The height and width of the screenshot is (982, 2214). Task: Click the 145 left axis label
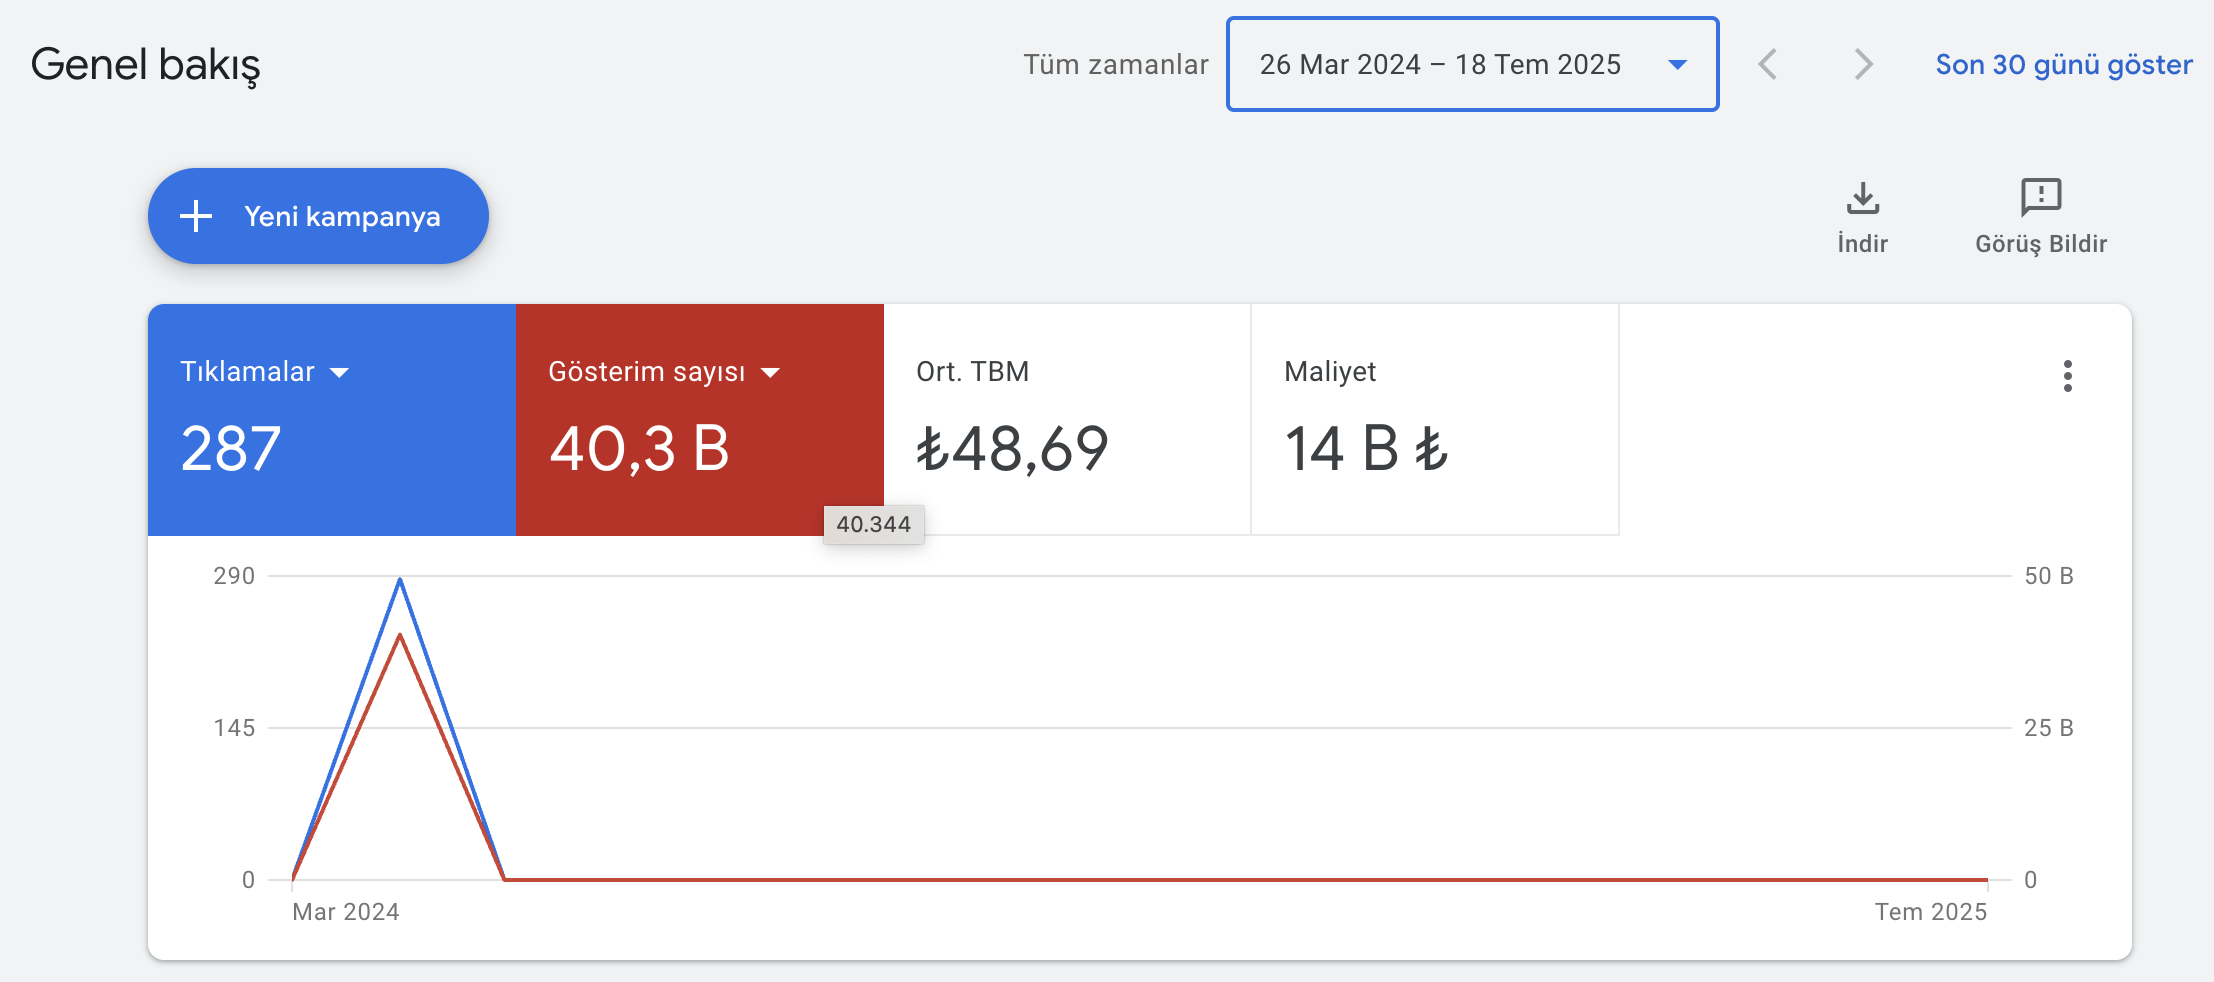234,728
